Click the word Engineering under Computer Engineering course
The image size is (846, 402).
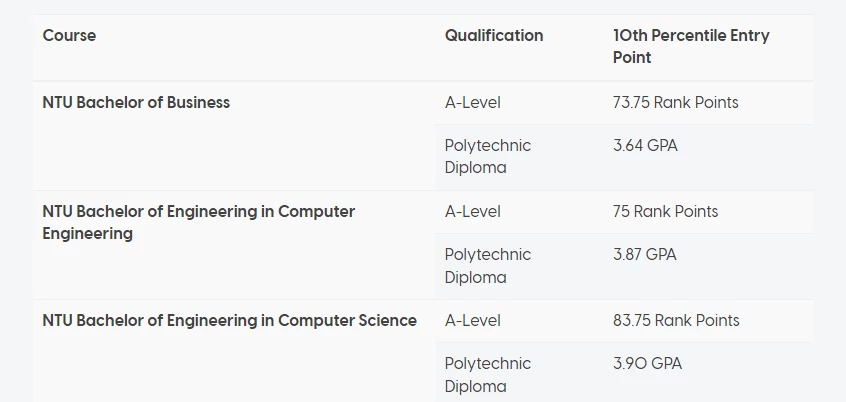click(x=87, y=234)
